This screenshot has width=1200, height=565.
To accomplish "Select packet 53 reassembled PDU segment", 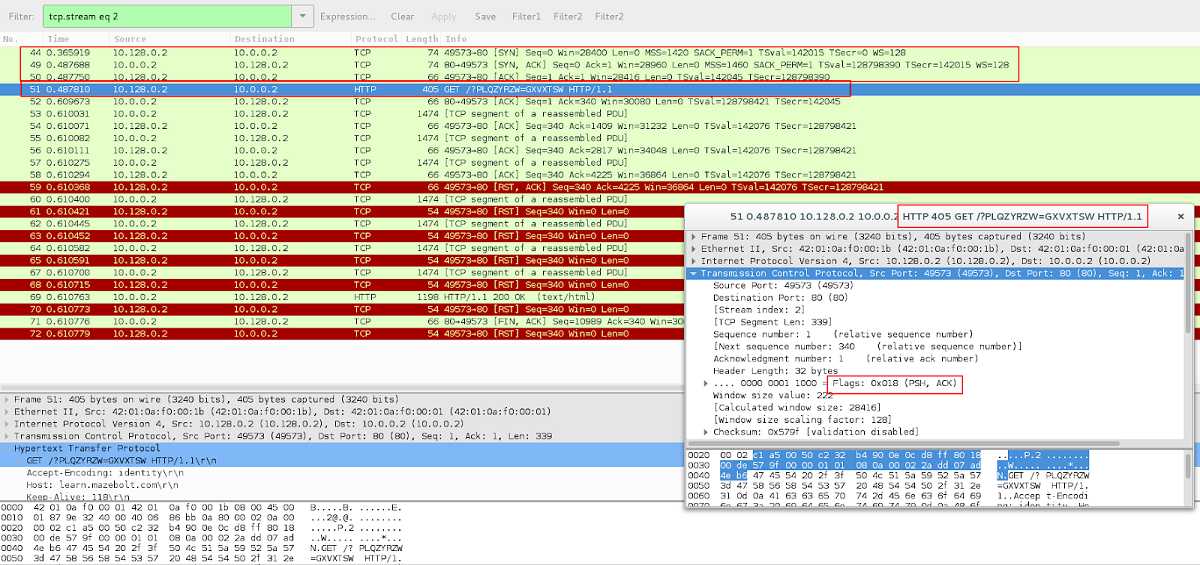I will click(x=600, y=114).
